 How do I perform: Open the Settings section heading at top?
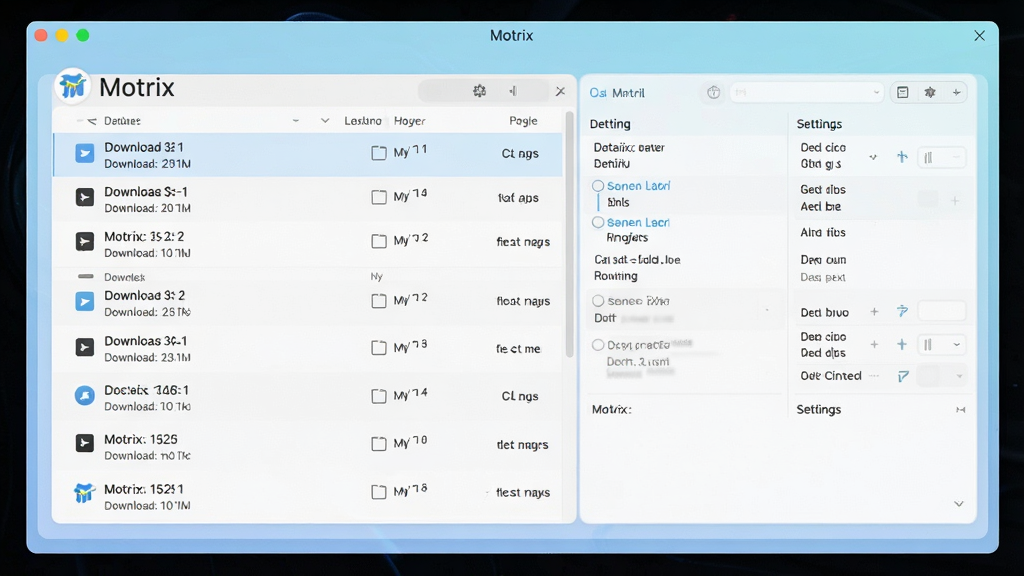819,124
